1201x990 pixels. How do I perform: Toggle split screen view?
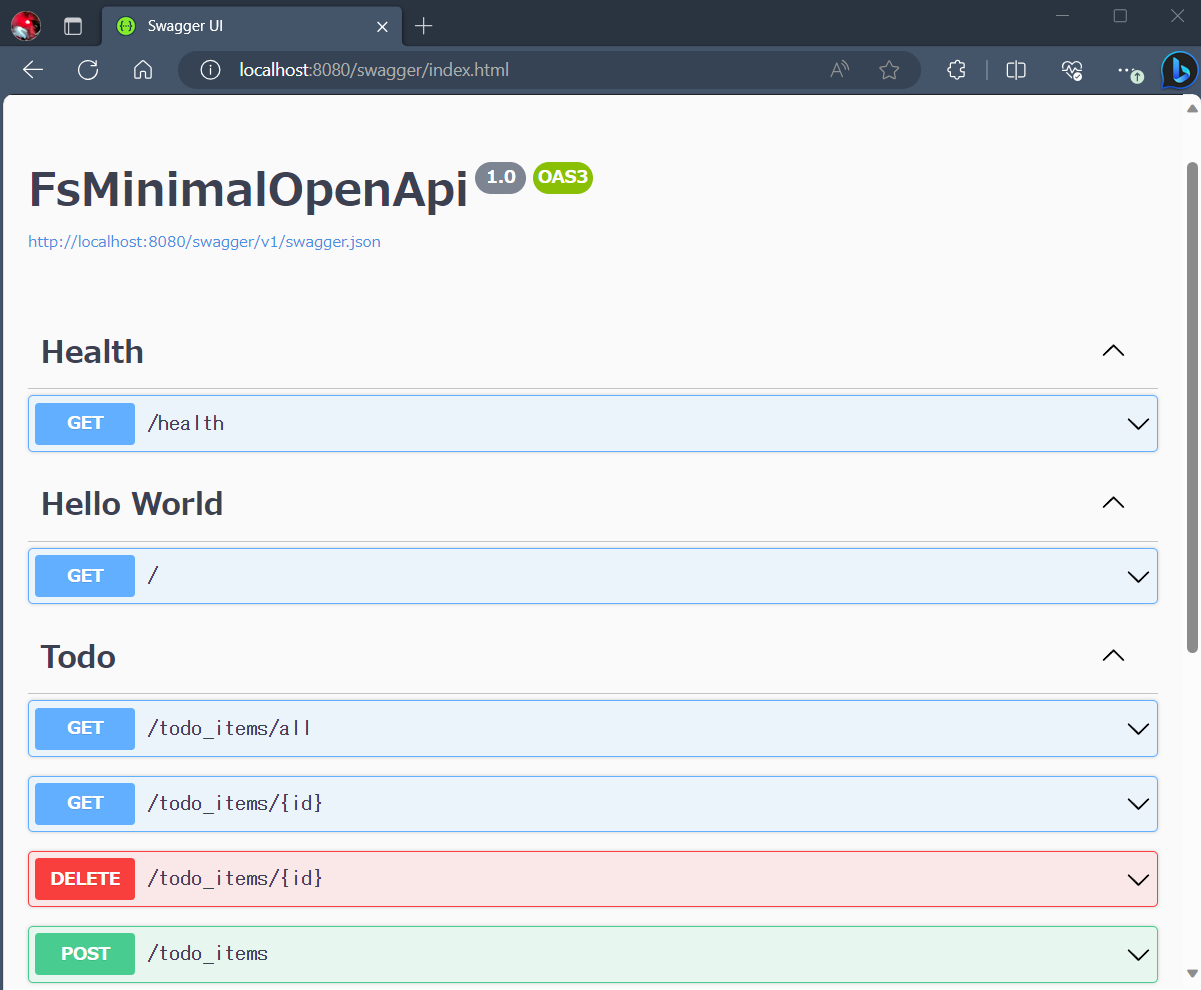coord(1016,70)
